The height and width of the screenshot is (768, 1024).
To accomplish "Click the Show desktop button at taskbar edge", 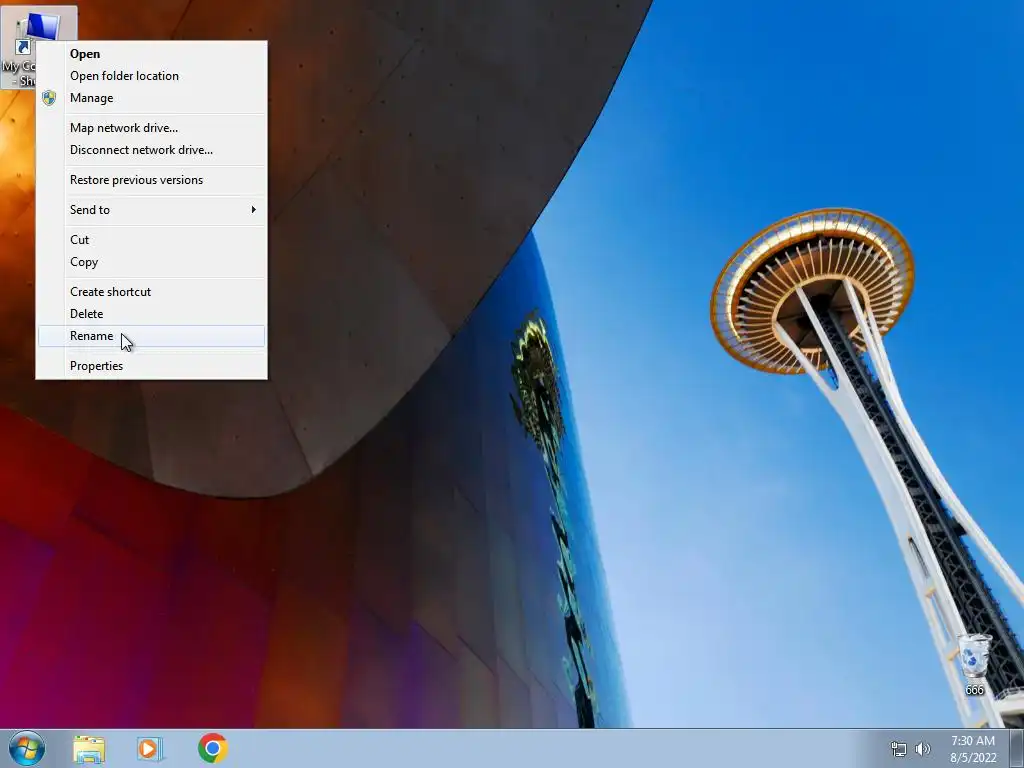I will [1016, 749].
